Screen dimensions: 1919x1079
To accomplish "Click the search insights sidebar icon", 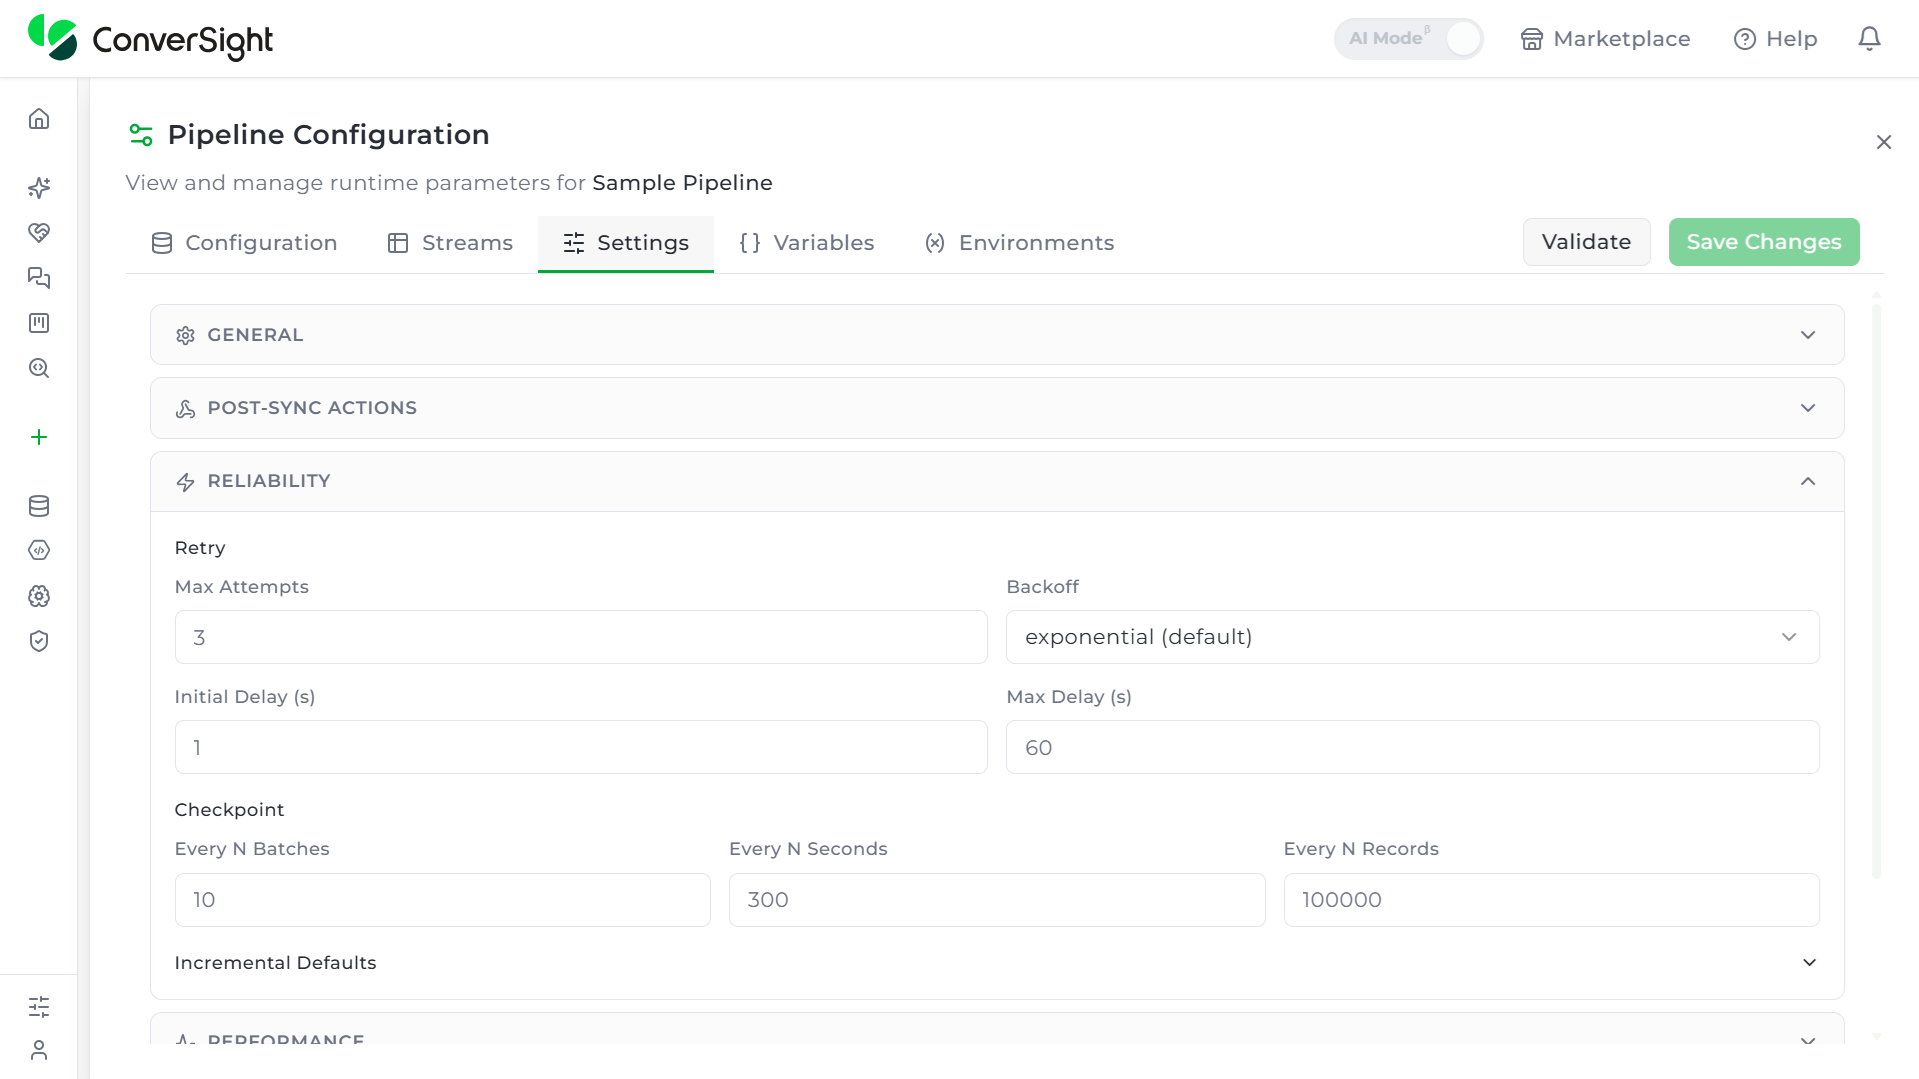I will [39, 368].
